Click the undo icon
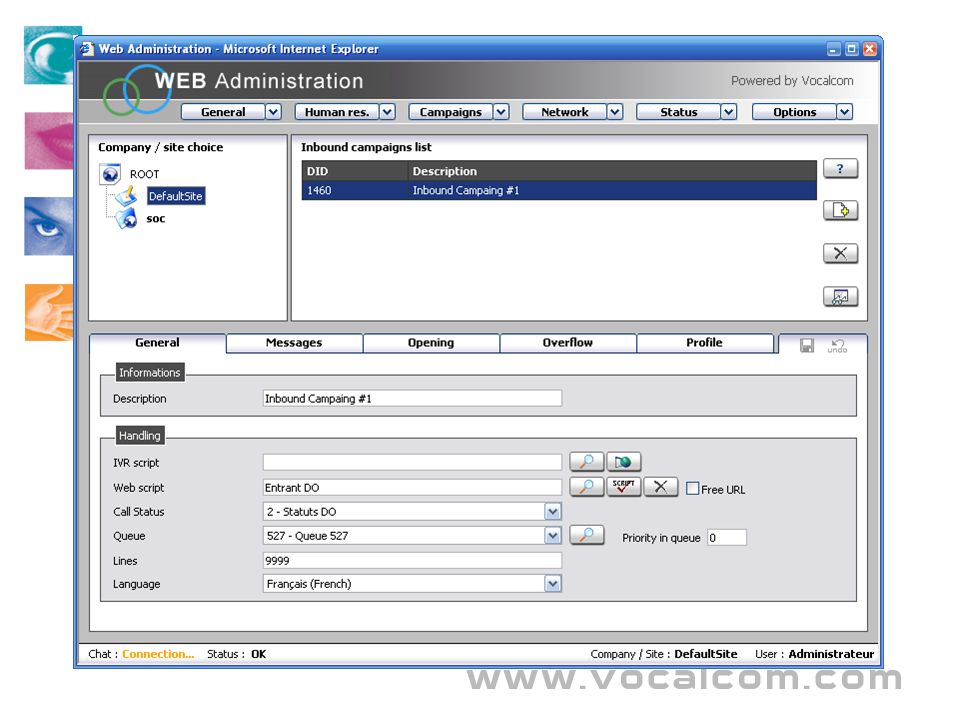This screenshot has width=960, height=720. tap(837, 346)
